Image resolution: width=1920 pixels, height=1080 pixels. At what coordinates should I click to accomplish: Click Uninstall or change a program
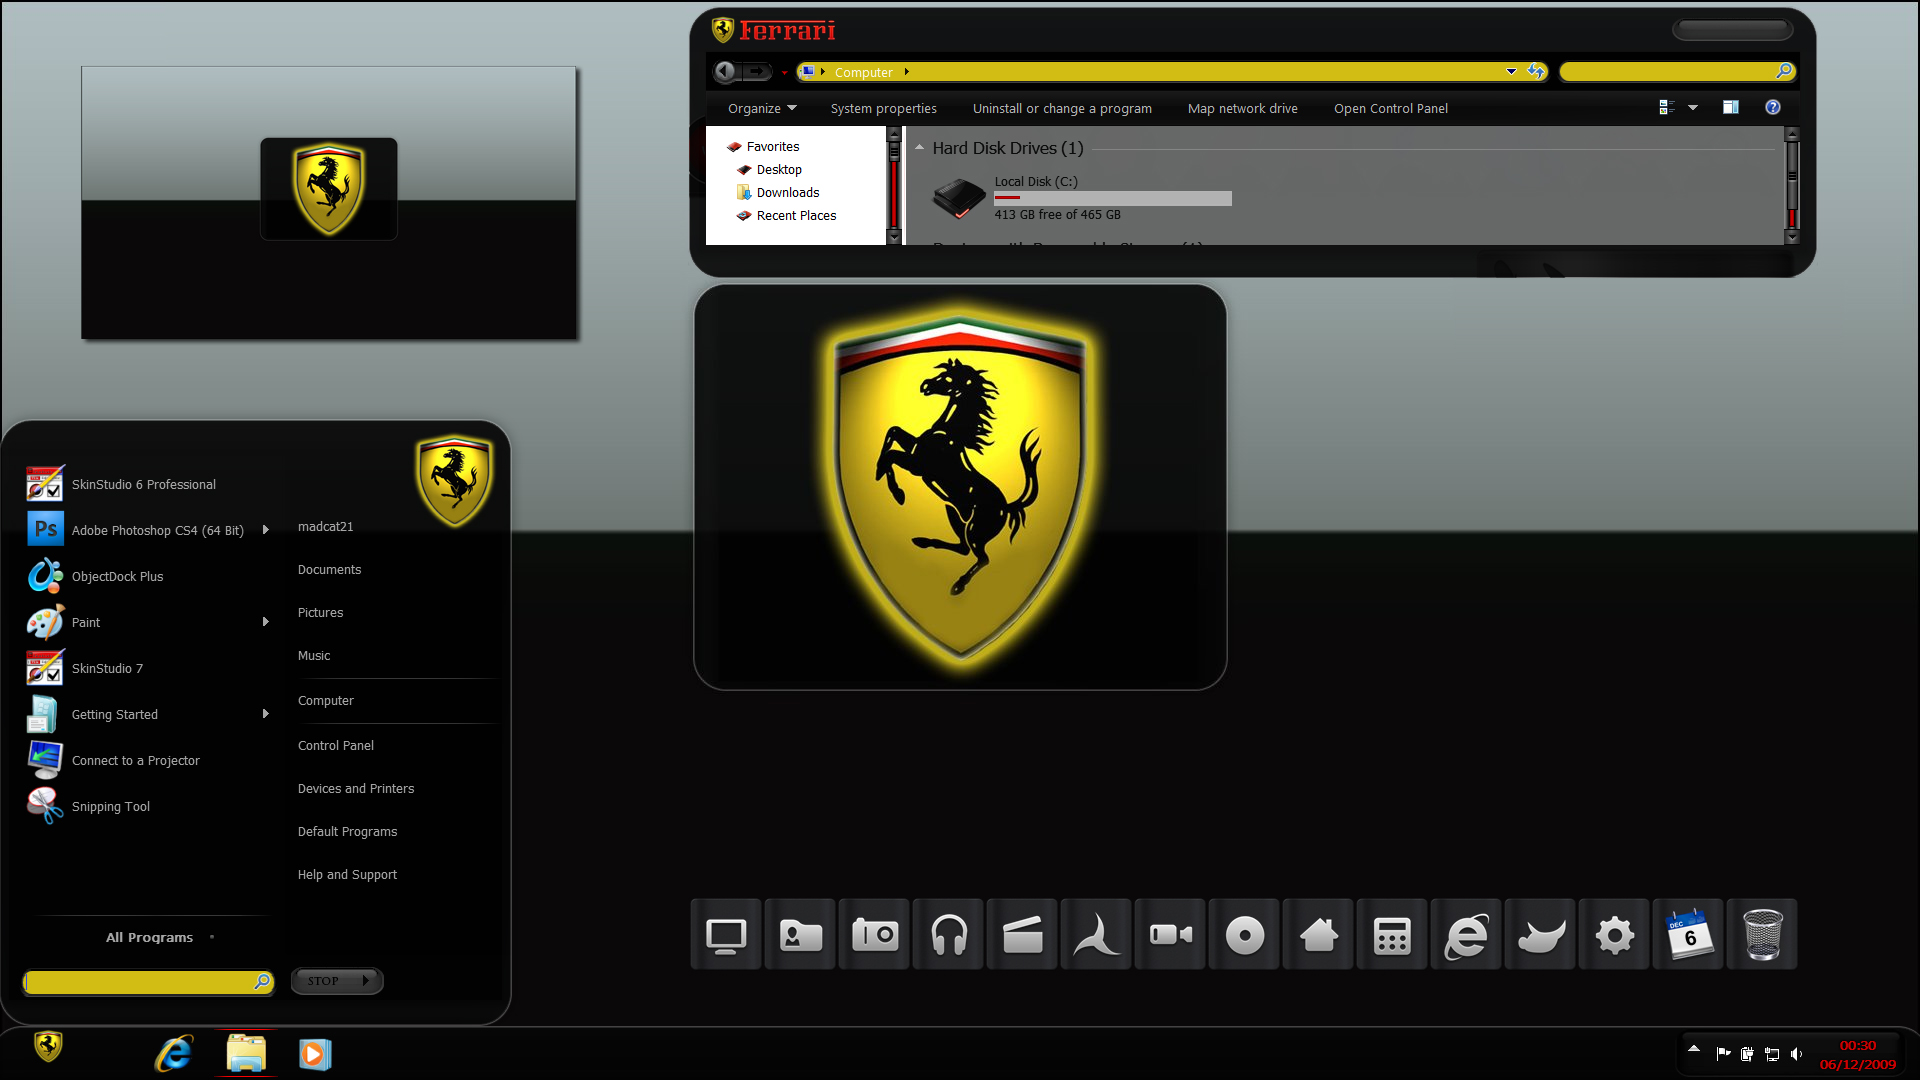tap(1062, 108)
